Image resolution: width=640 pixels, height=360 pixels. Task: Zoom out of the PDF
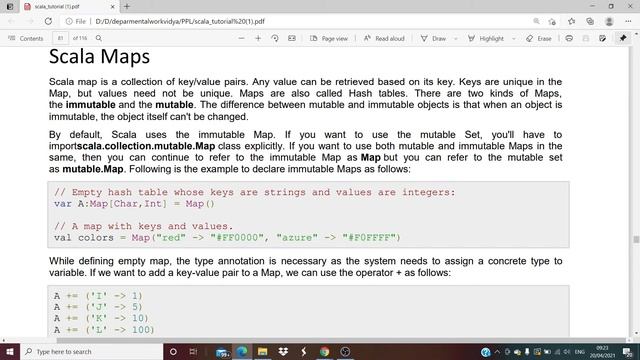click(x=241, y=38)
